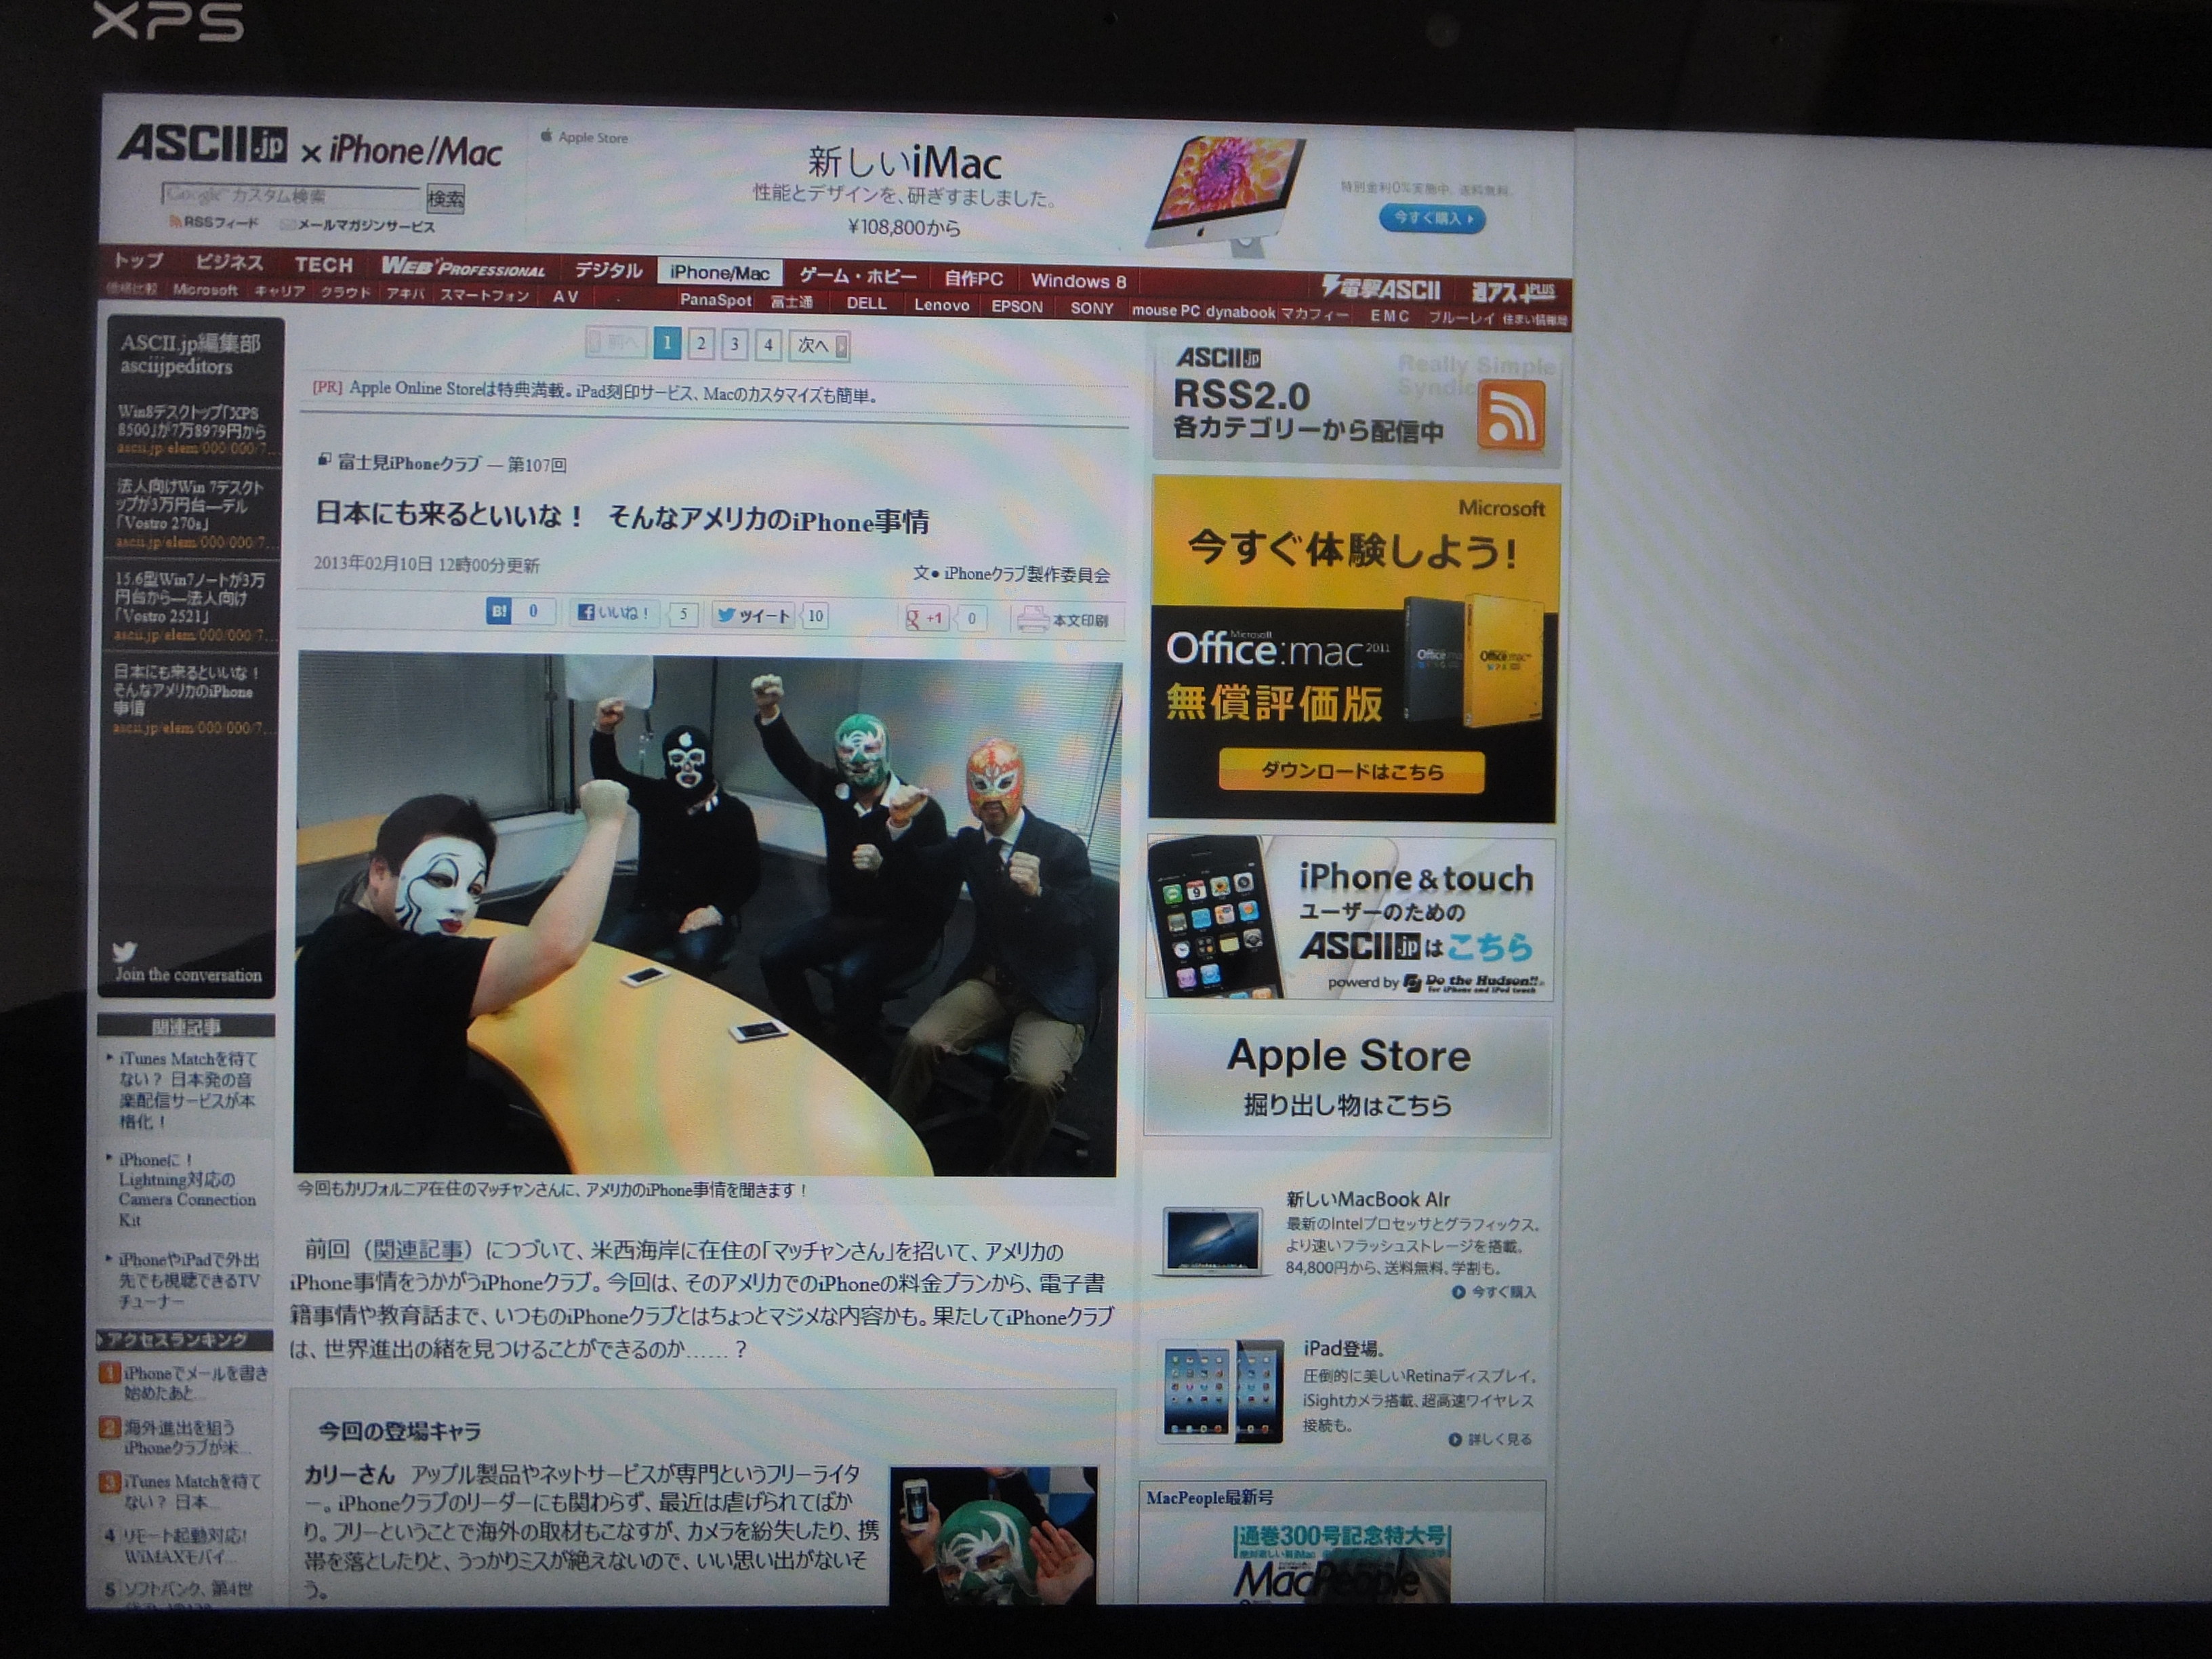
Task: Click the Facebook いいね! button
Action: (x=614, y=613)
